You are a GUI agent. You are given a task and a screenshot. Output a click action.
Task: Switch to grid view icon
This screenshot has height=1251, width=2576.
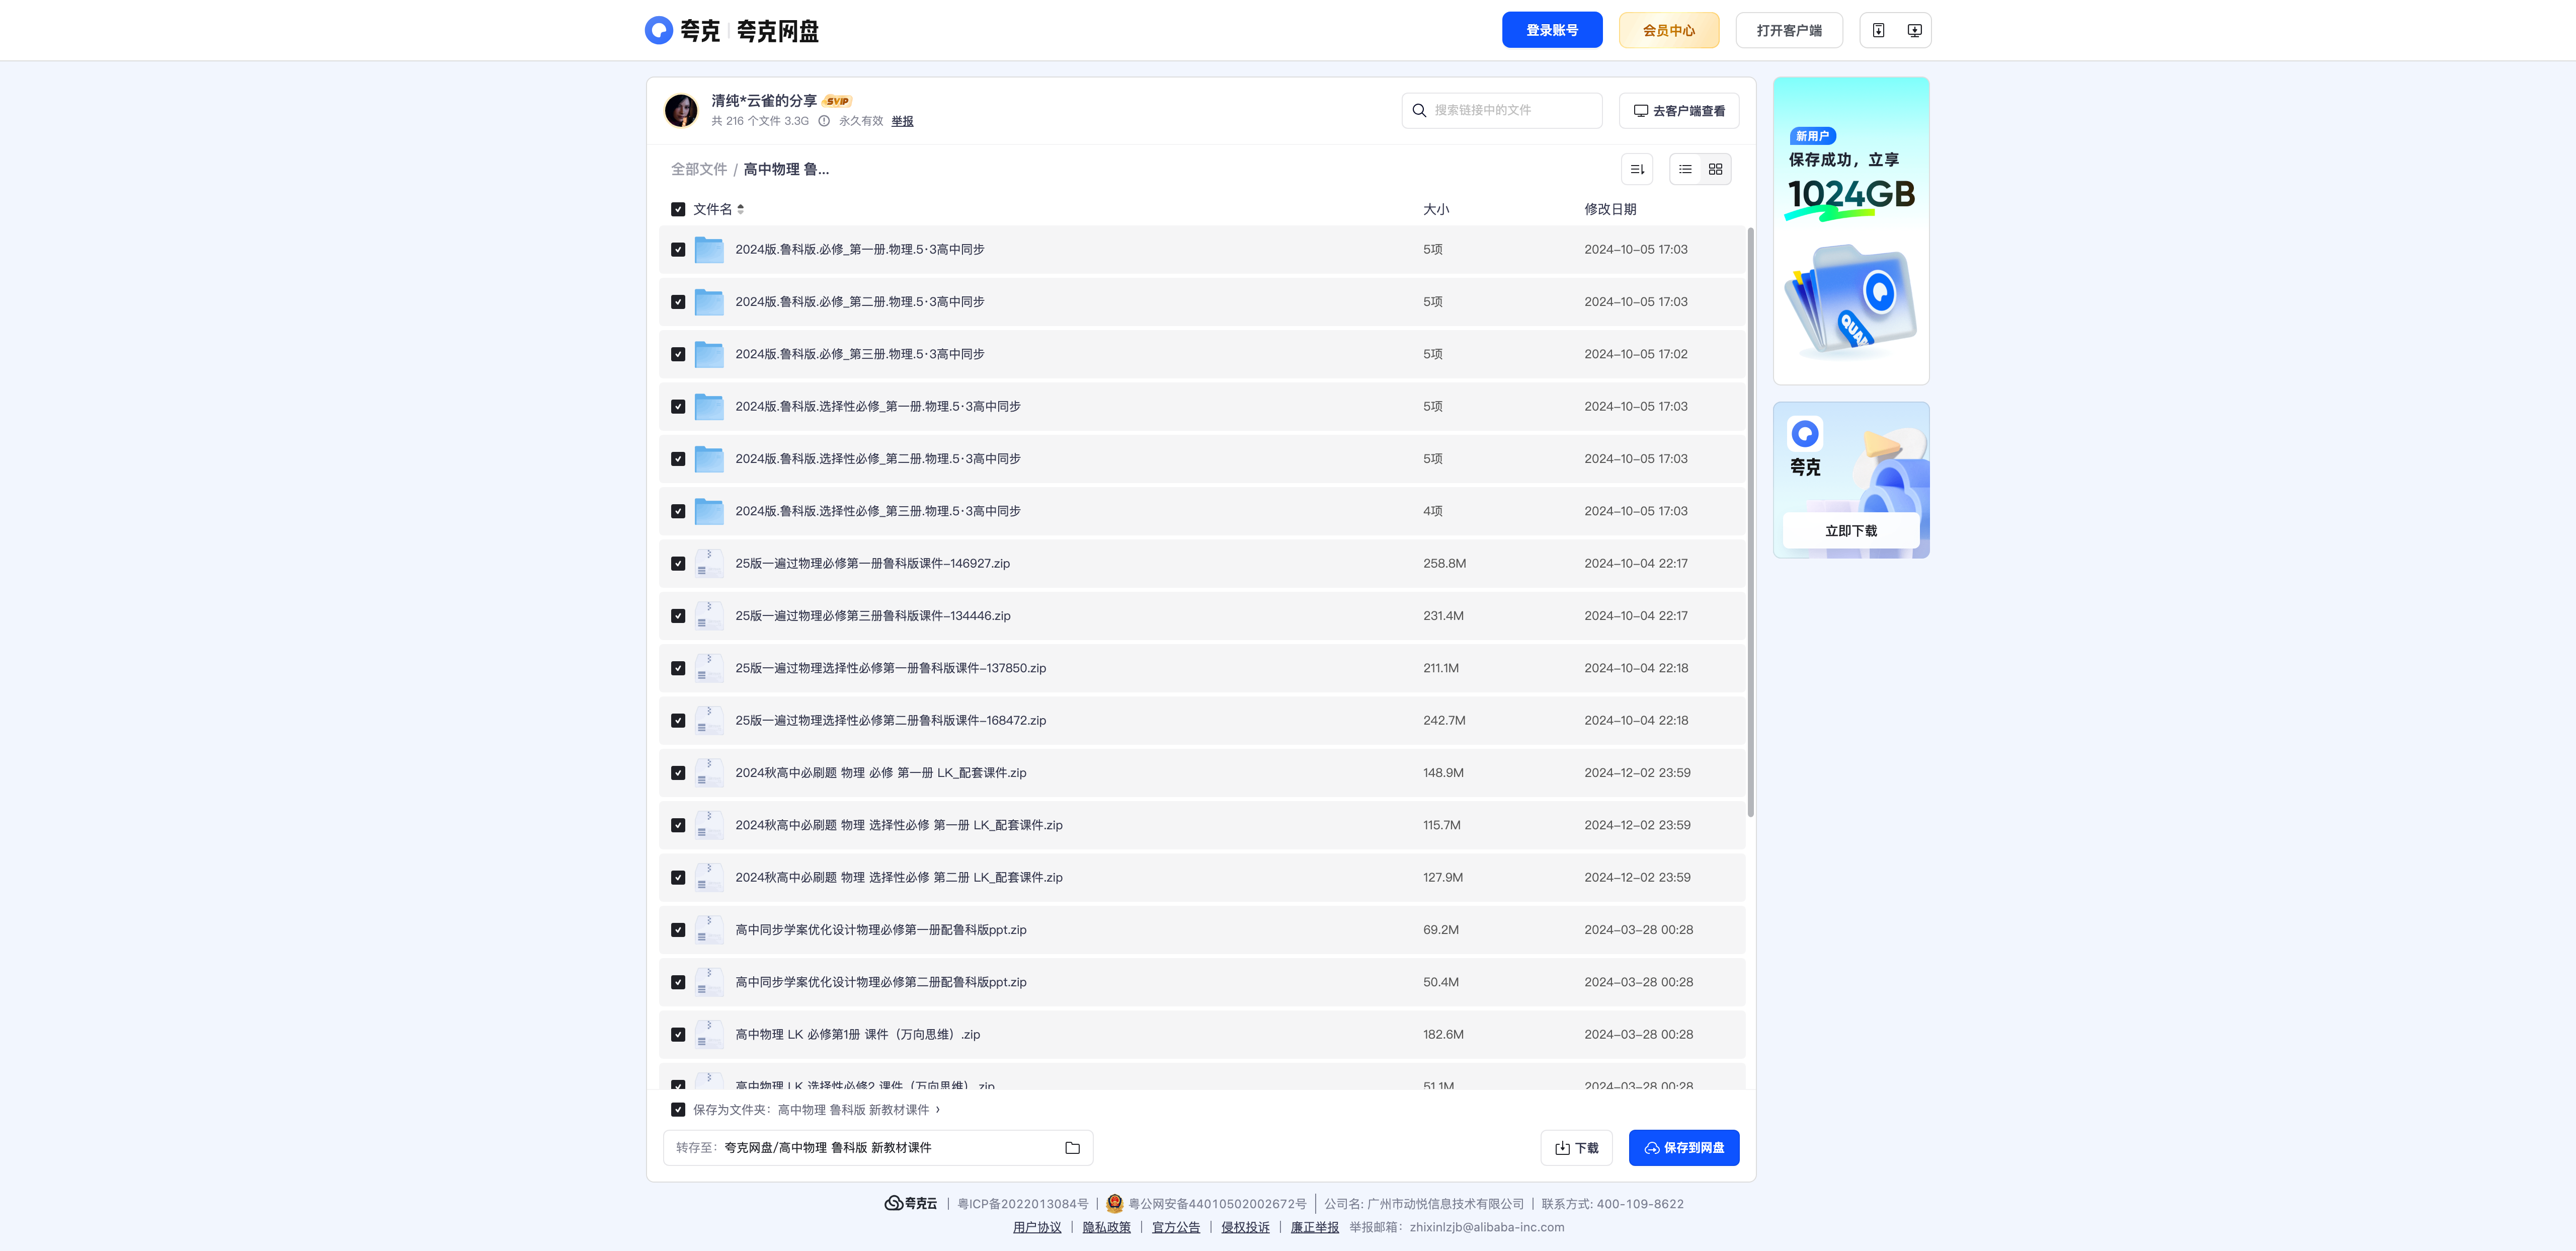(1715, 169)
